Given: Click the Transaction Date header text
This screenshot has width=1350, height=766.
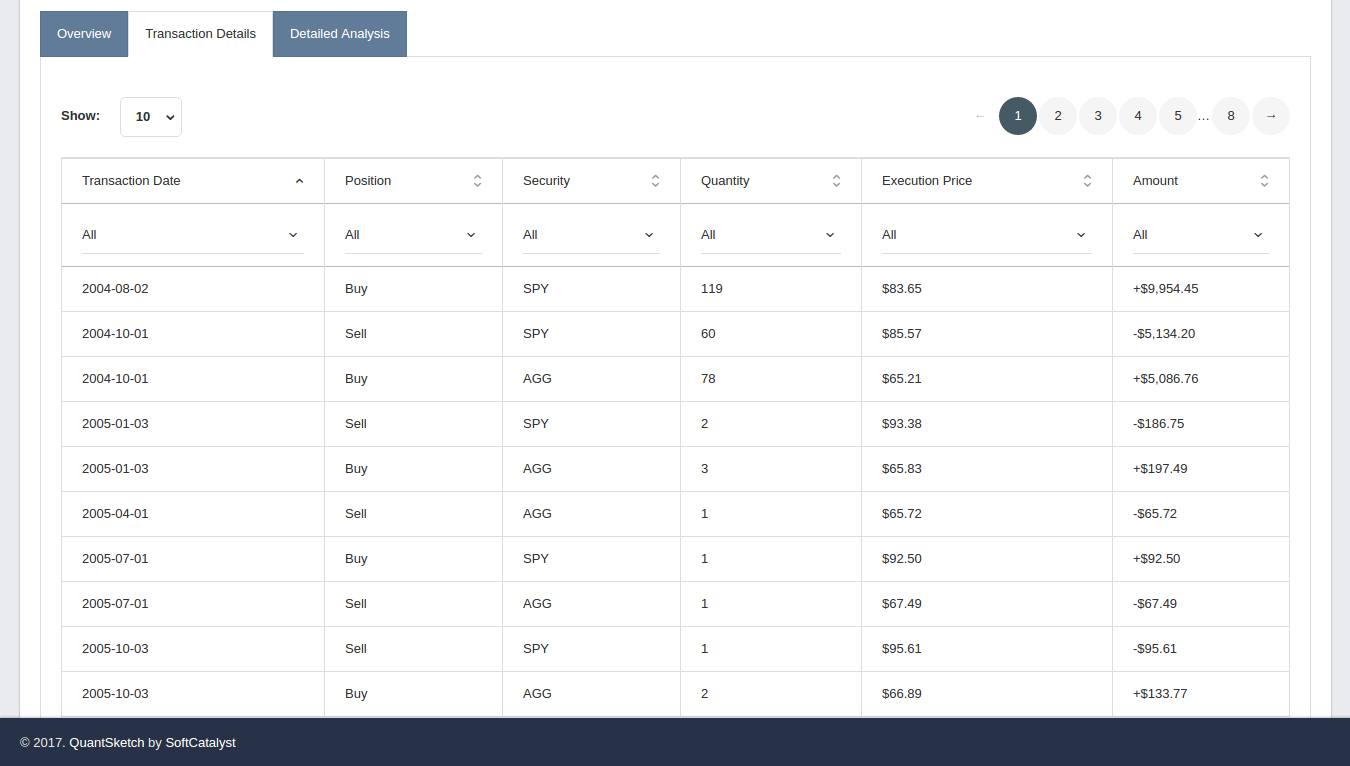Looking at the screenshot, I should (131, 181).
